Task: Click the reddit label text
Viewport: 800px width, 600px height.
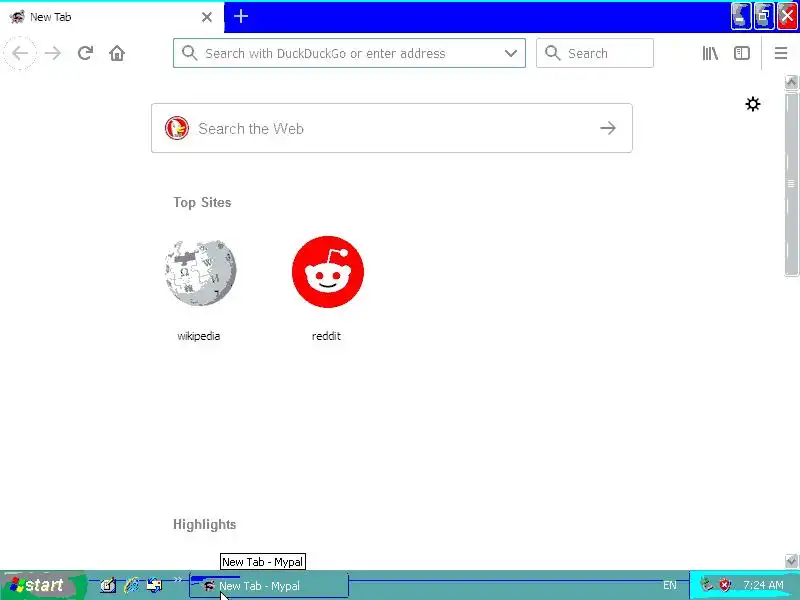Action: coord(326,336)
